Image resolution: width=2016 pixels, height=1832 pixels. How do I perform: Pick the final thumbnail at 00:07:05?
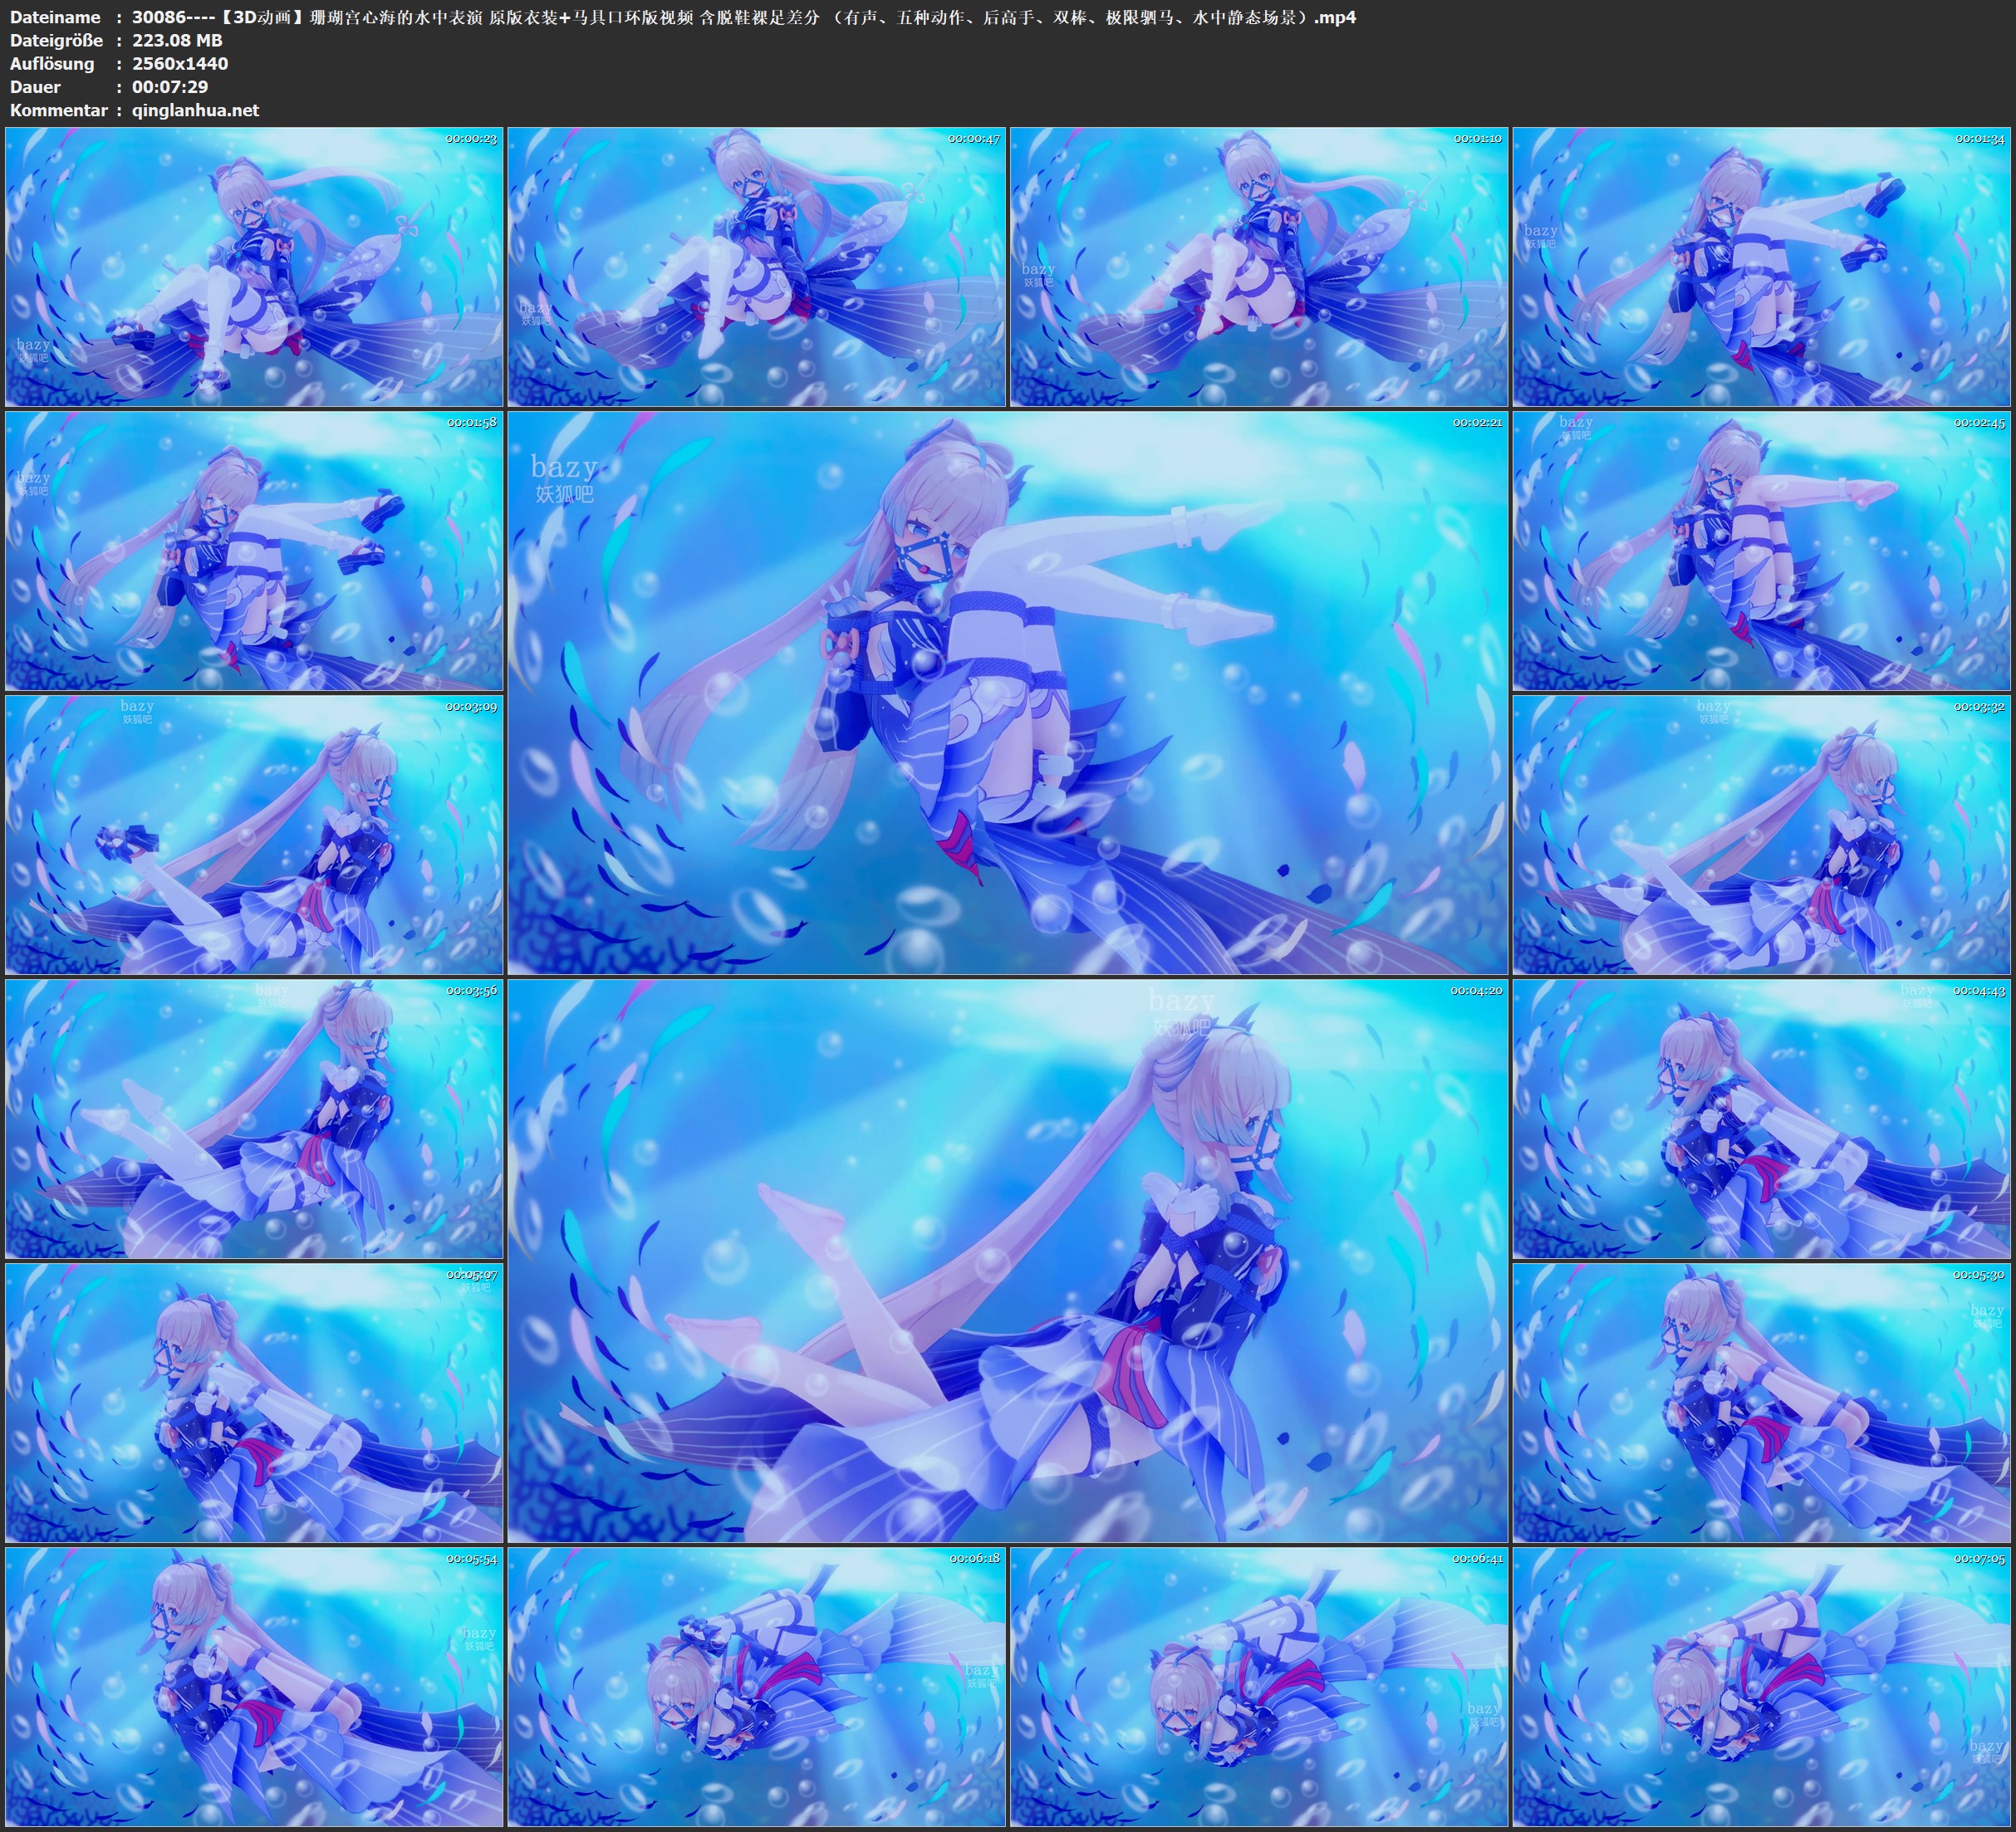point(1762,1687)
